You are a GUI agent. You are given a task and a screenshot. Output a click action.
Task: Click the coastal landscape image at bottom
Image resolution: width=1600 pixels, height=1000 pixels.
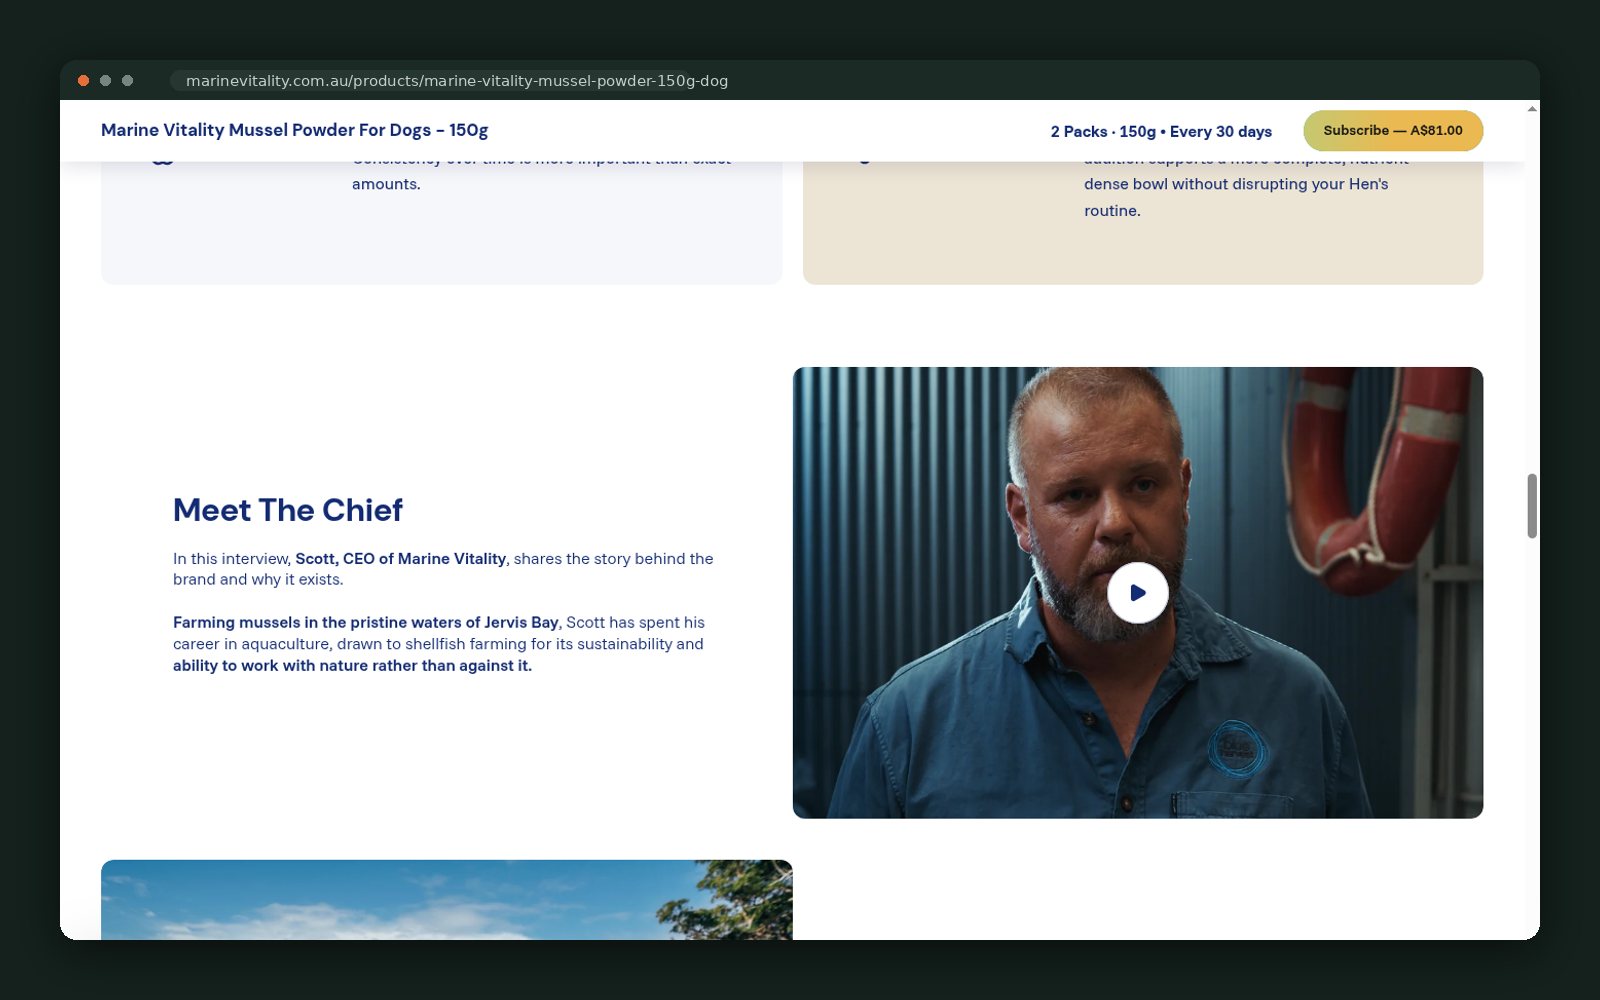coord(446,900)
